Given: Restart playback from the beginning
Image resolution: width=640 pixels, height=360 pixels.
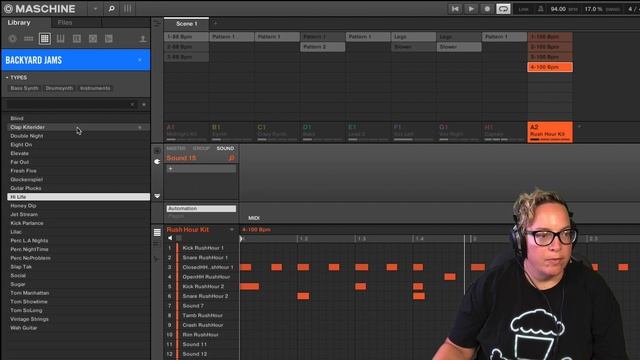Looking at the screenshot, I should 455,9.
